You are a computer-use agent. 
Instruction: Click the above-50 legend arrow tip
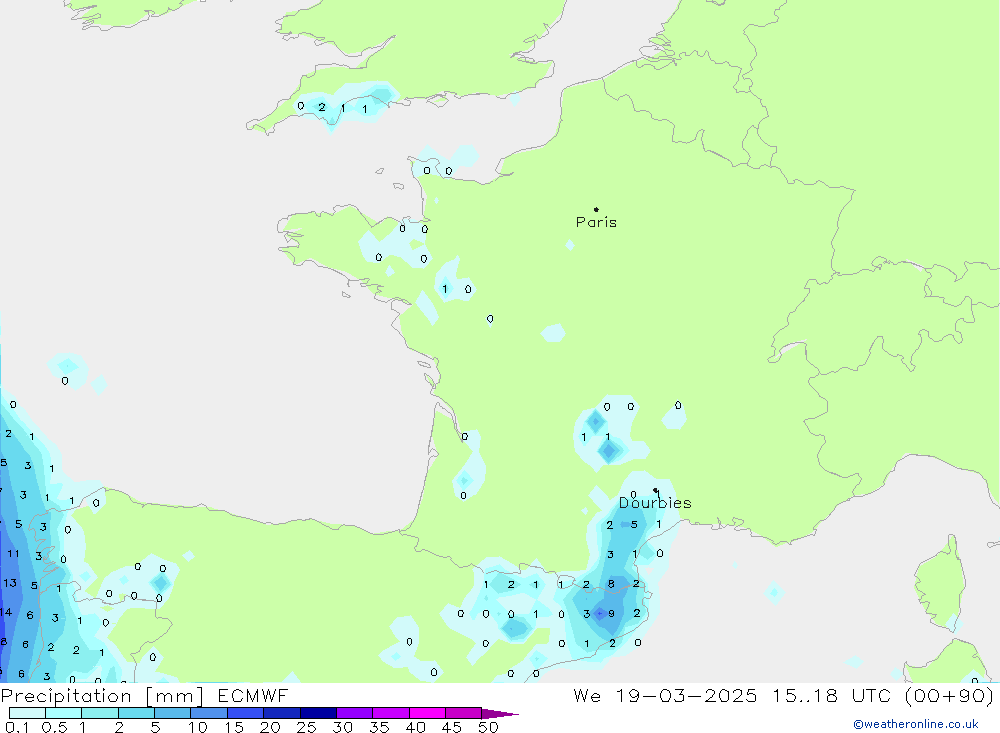[501, 714]
